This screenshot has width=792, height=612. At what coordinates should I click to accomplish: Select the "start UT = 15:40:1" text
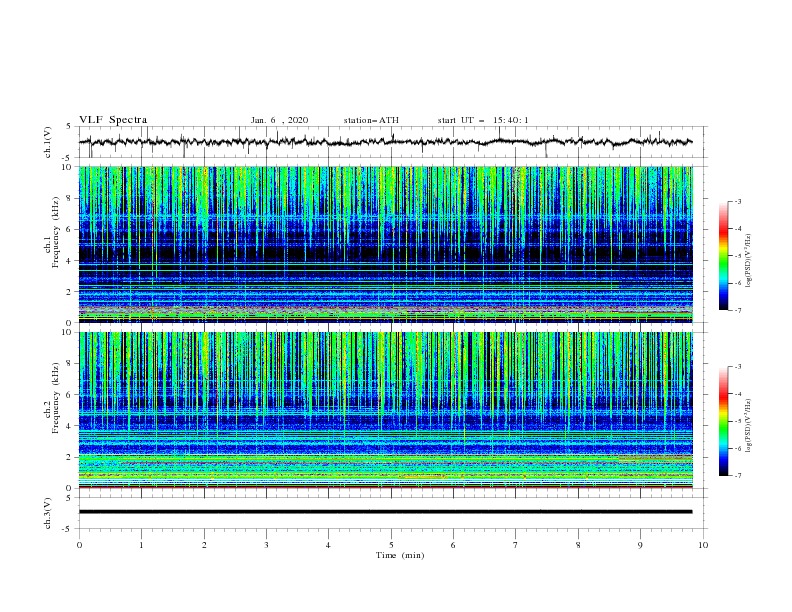pos(483,120)
